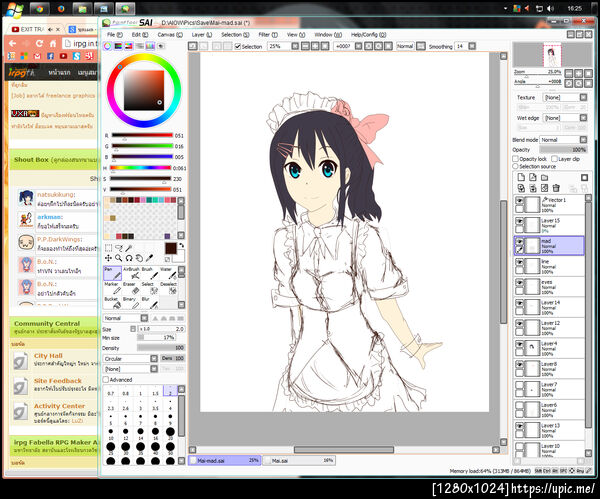Open the Circular brush shape dropdown
The width and height of the screenshot is (600, 499).
click(154, 359)
